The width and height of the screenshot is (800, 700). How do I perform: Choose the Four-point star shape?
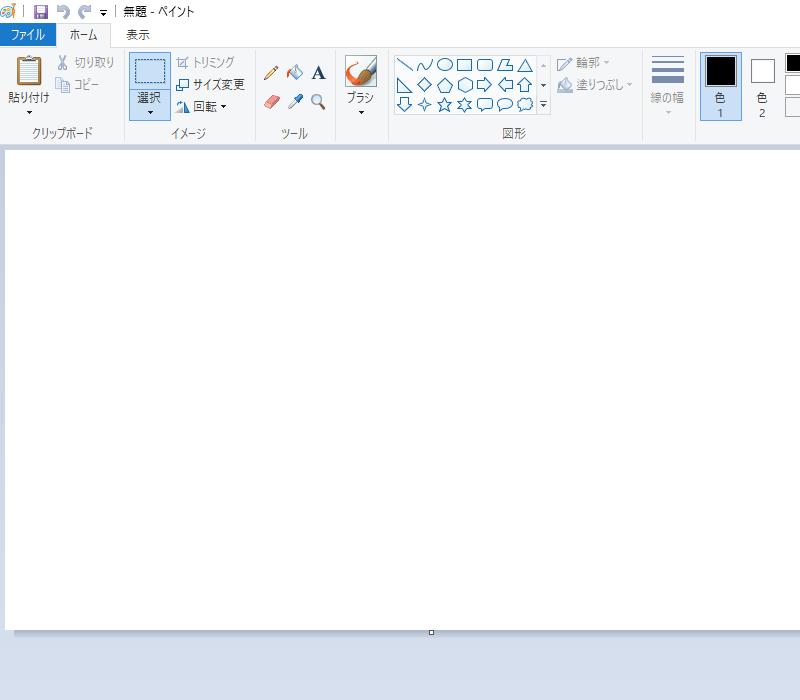point(424,105)
